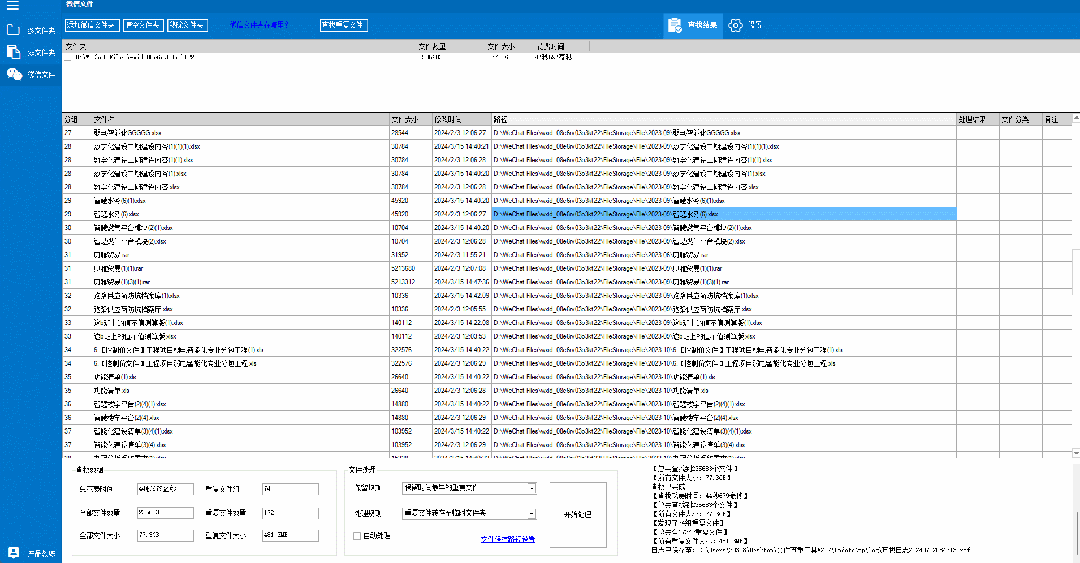
Task: Open the underlined blue path settings link
Action: click(508, 539)
